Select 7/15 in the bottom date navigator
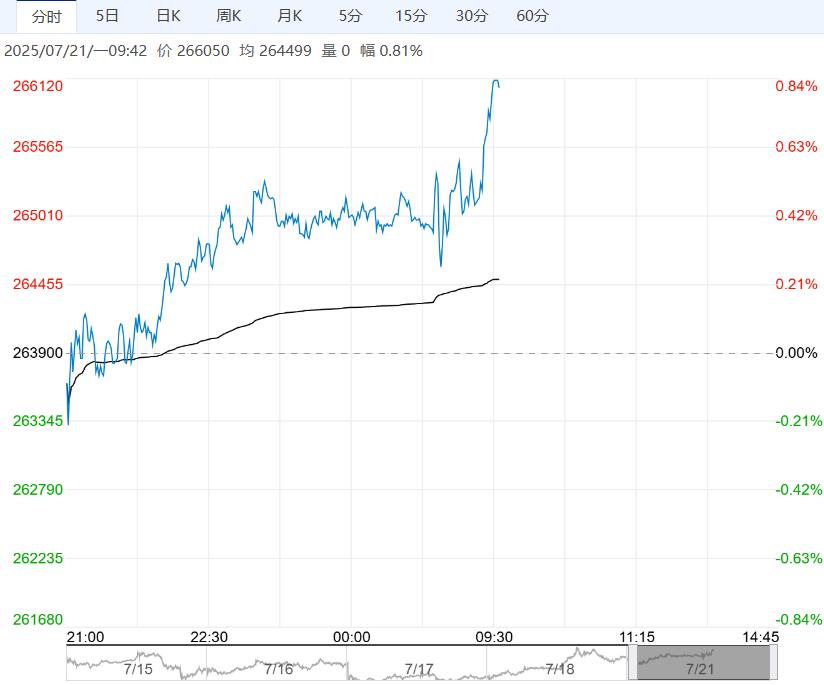 136,668
